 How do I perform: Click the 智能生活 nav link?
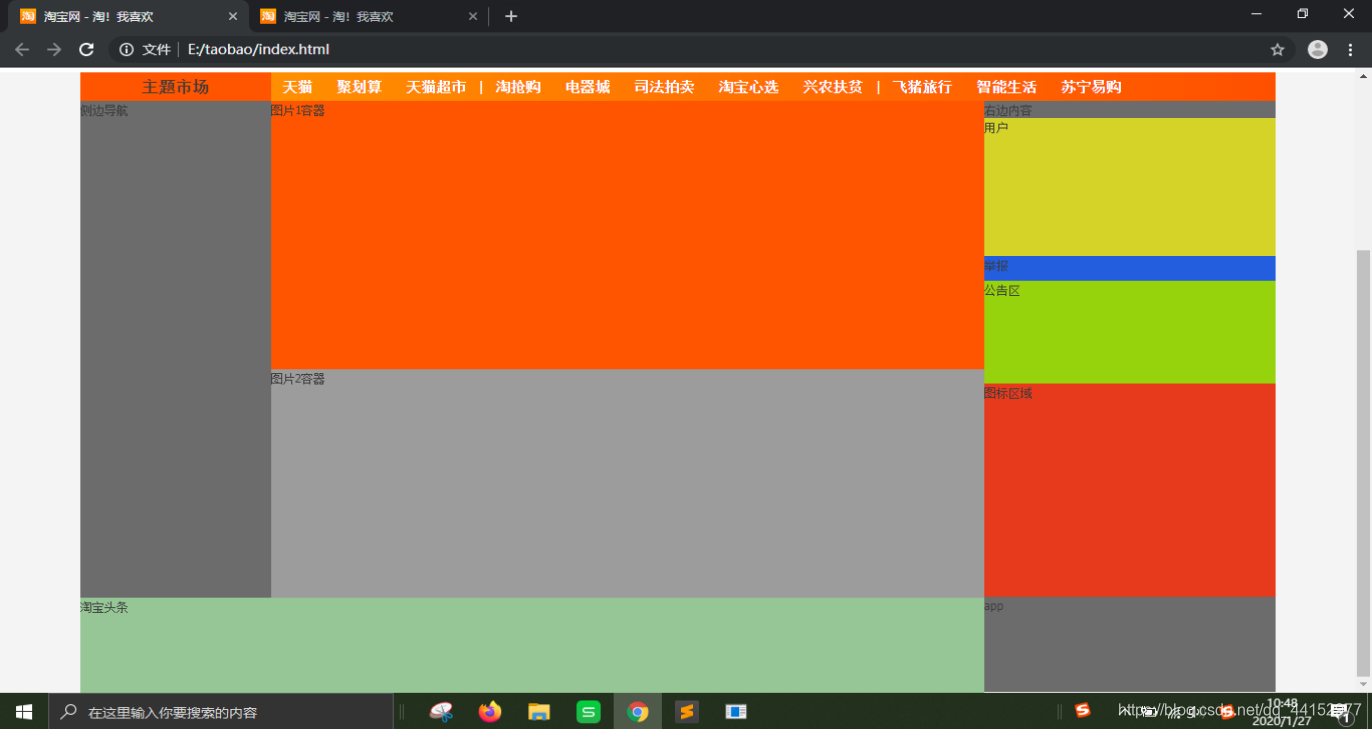click(1006, 87)
